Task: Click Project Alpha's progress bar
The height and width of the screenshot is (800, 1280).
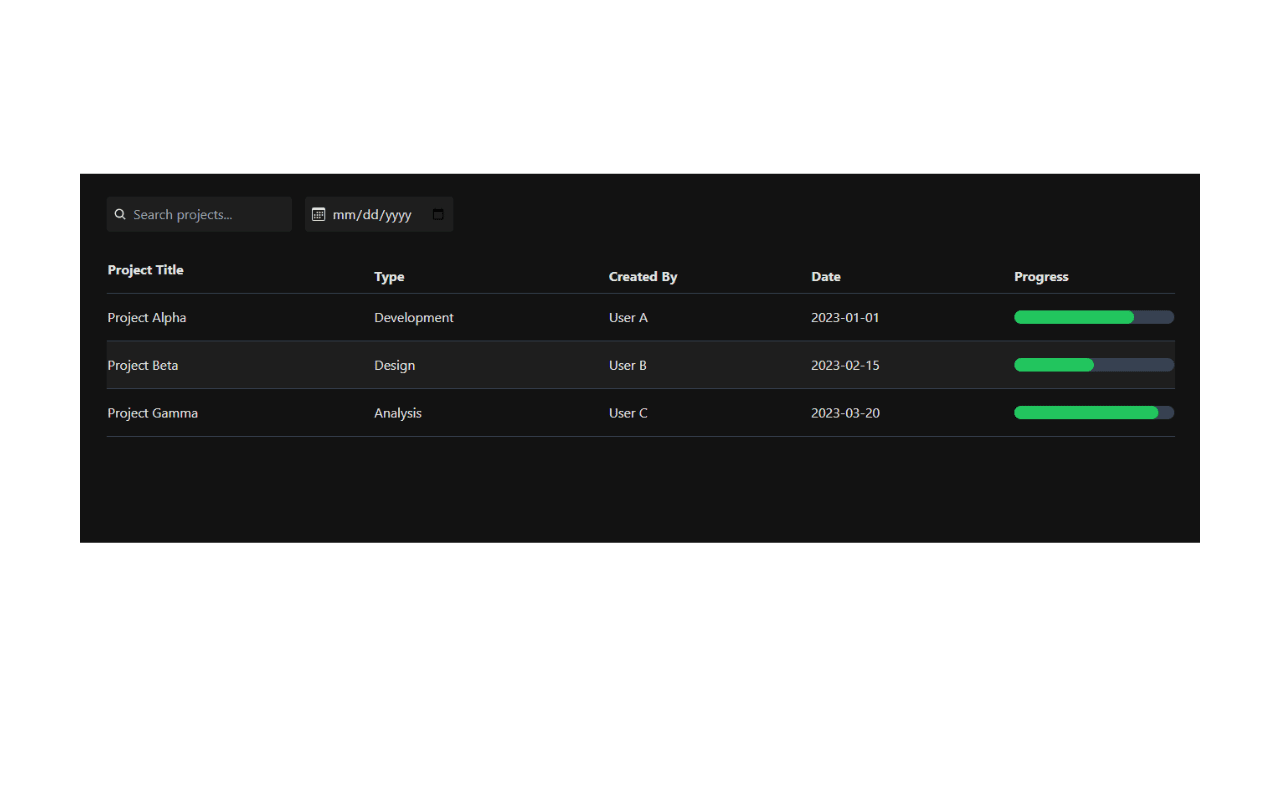Action: tap(1094, 317)
